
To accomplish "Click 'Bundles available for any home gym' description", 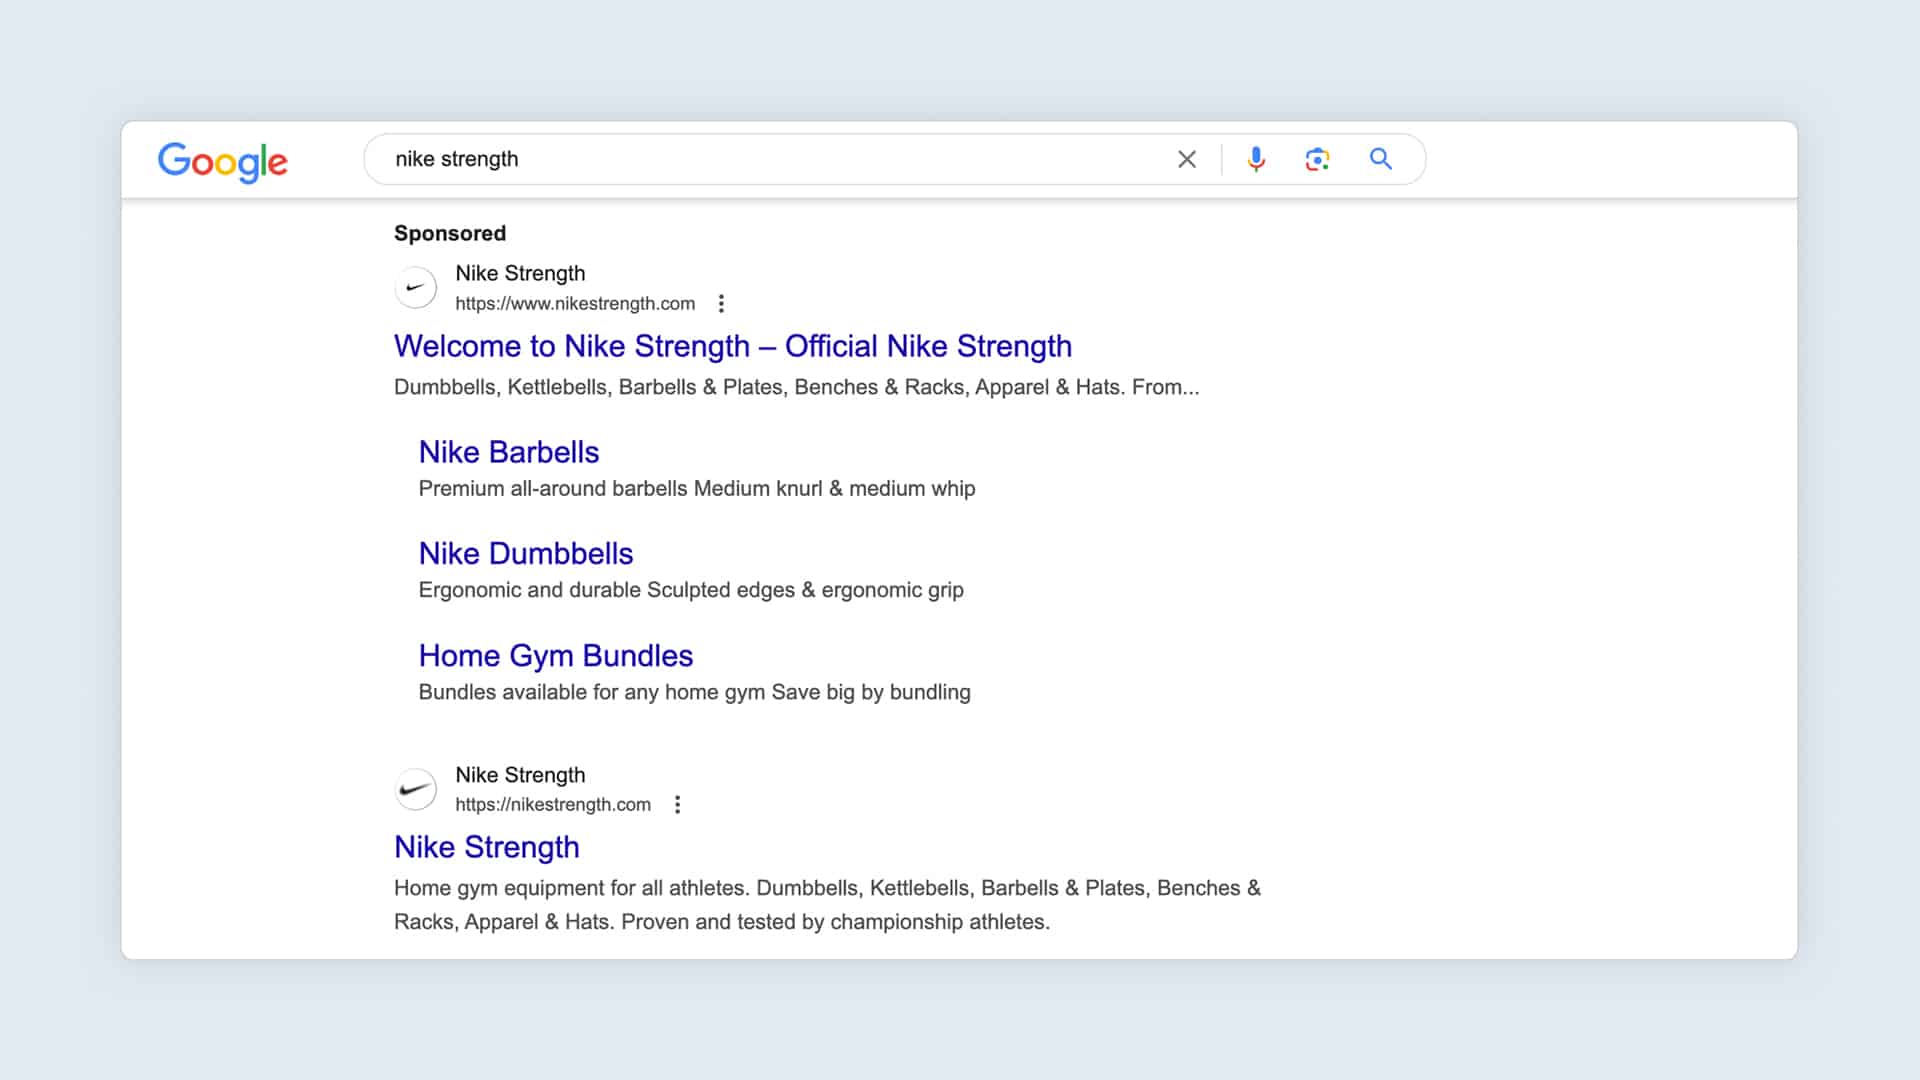I will click(x=695, y=692).
